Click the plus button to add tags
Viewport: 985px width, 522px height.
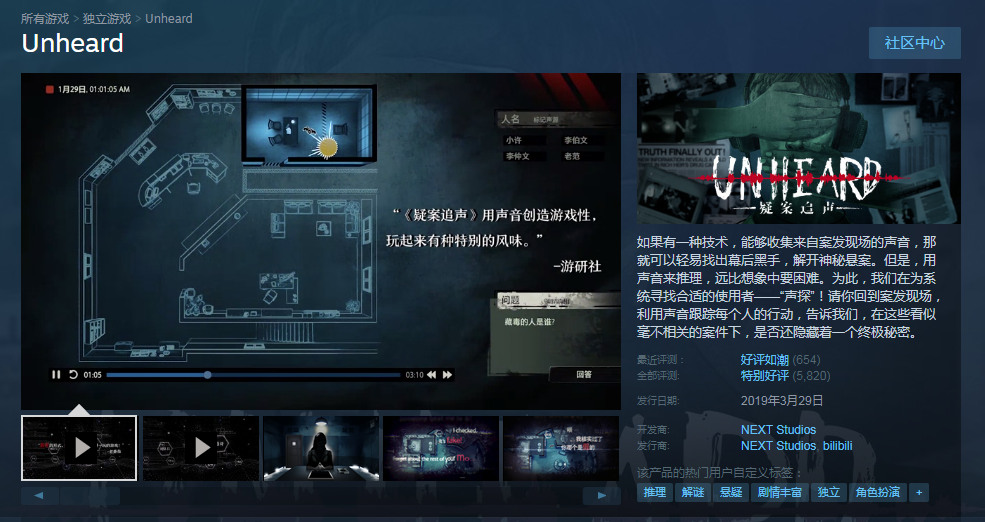point(919,492)
